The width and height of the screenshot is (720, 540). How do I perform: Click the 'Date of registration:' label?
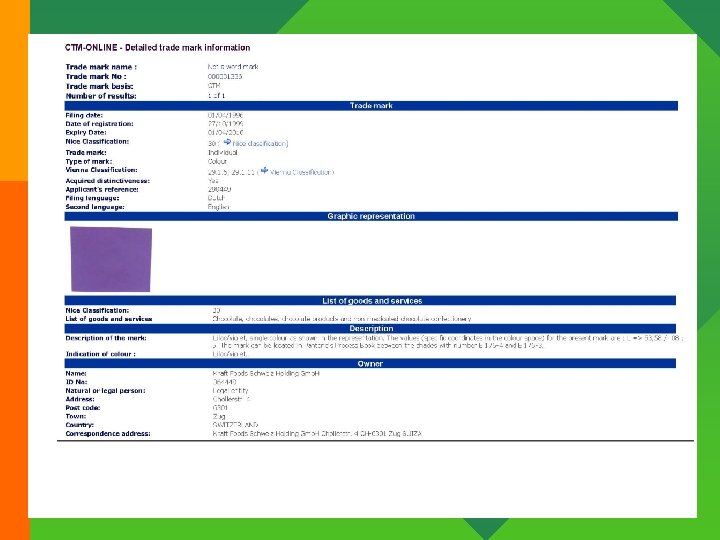pos(99,124)
